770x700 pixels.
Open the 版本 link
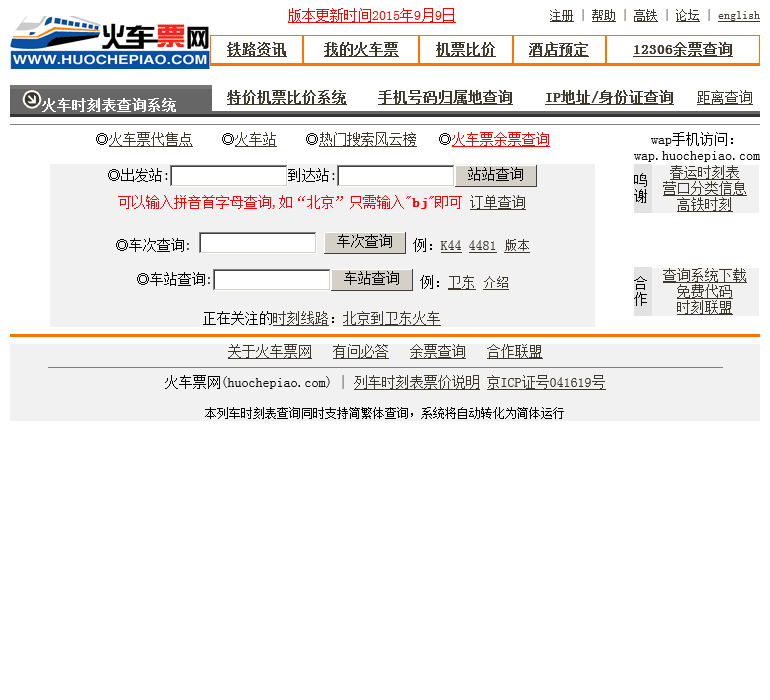(517, 246)
